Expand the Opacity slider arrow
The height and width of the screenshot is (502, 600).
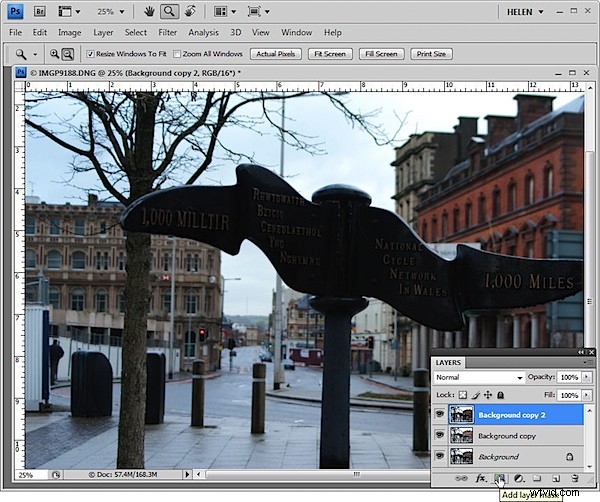586,377
